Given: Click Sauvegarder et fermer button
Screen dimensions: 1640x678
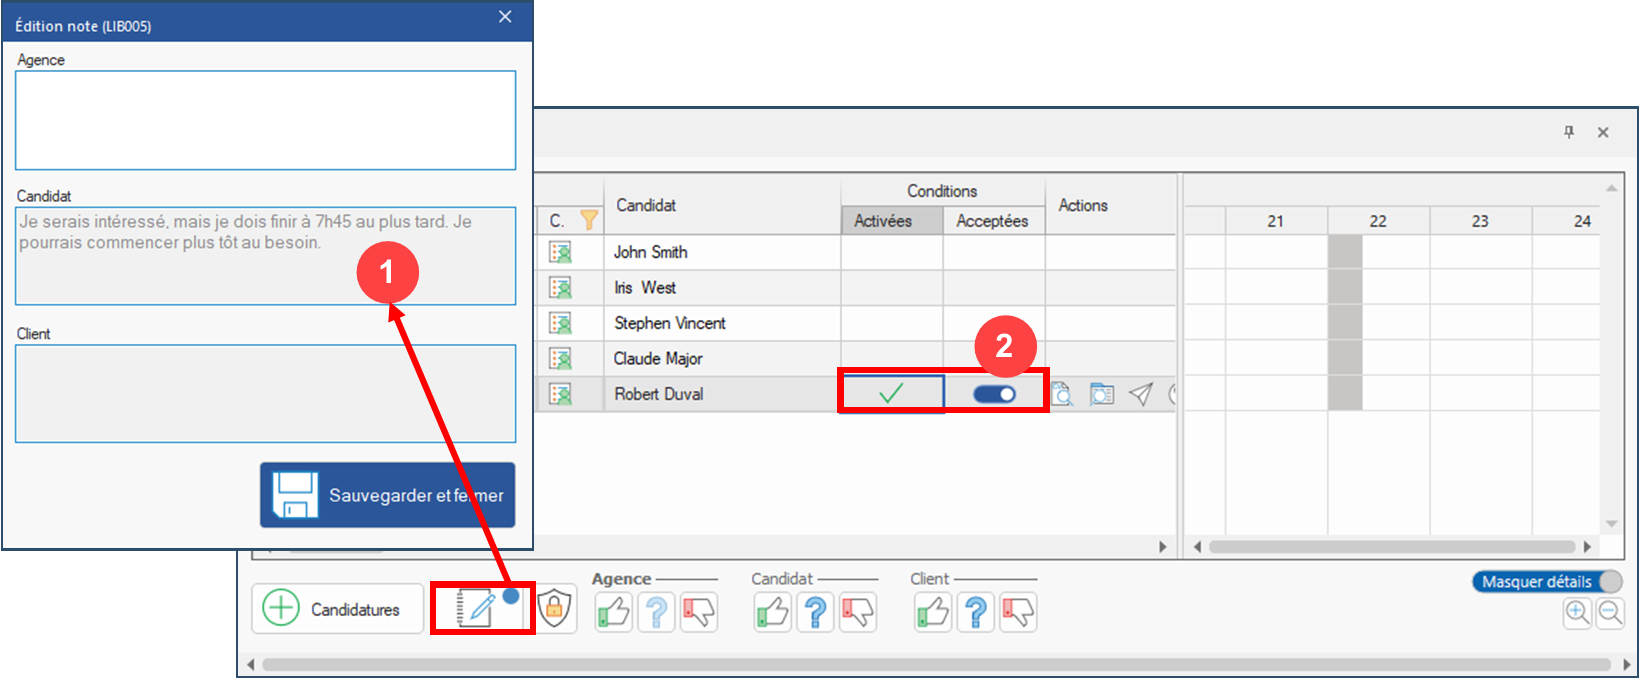Looking at the screenshot, I should (x=387, y=495).
